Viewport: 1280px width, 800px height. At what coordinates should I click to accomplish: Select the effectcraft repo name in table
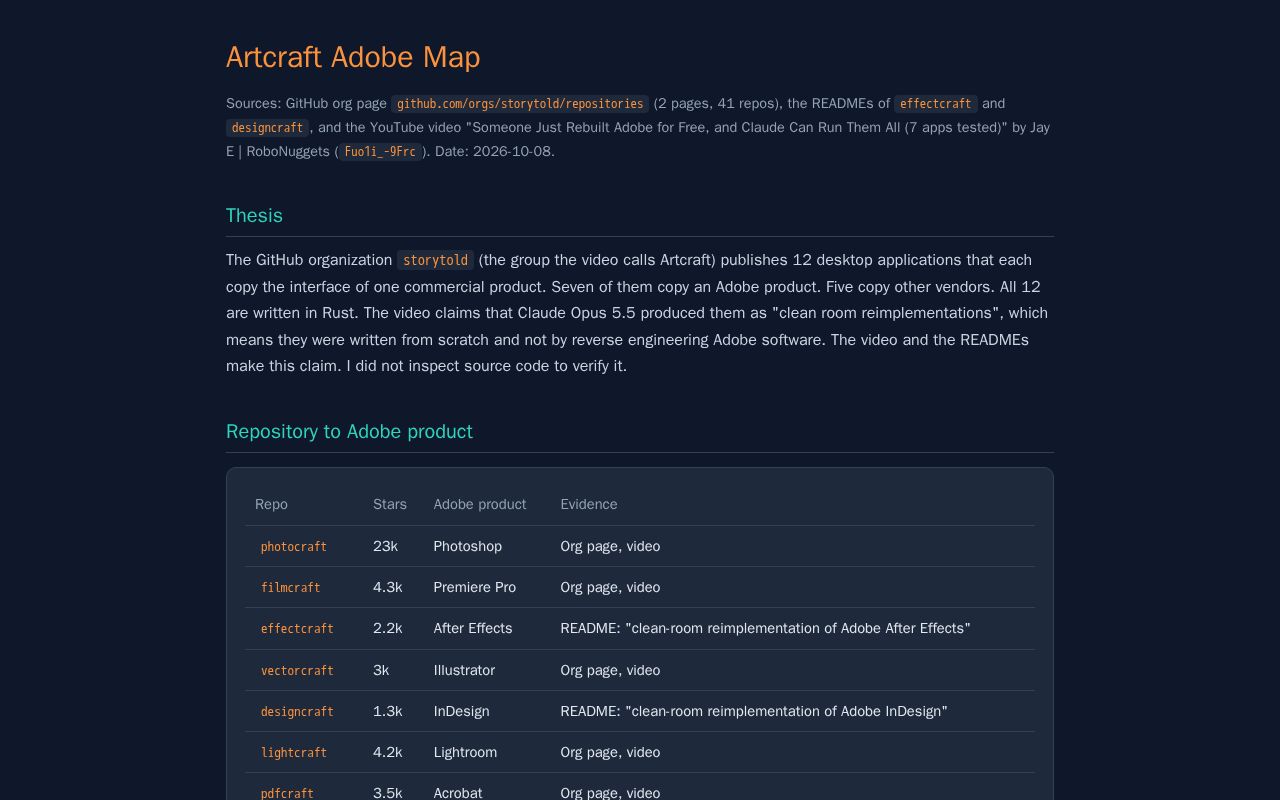pyautogui.click(x=297, y=629)
